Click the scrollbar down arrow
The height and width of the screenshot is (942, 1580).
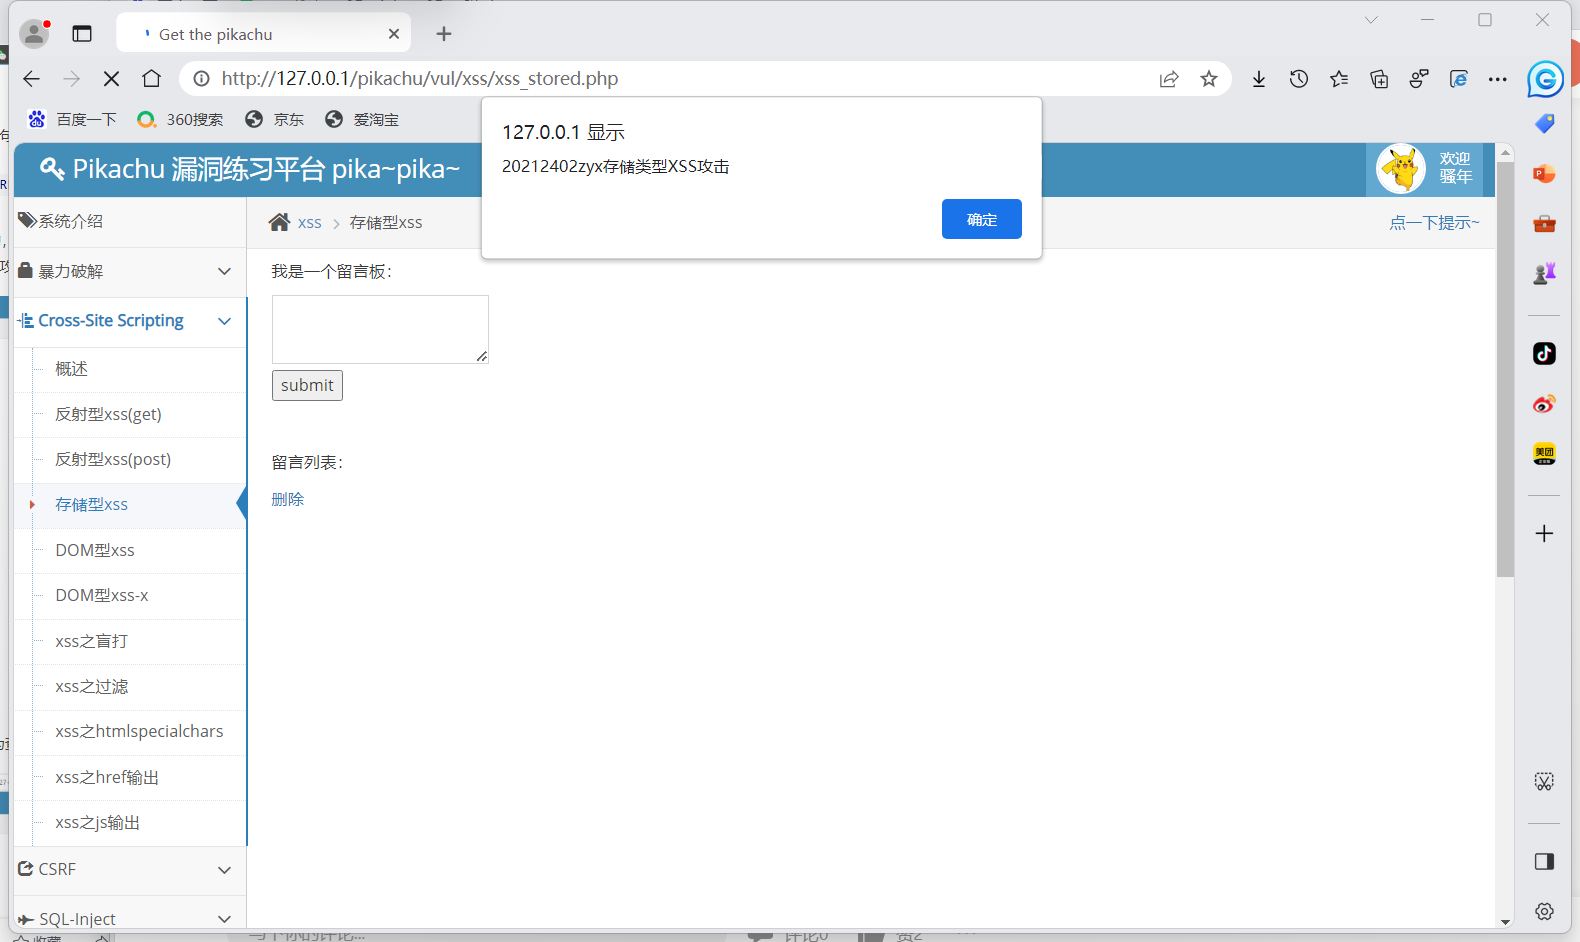tap(1505, 921)
